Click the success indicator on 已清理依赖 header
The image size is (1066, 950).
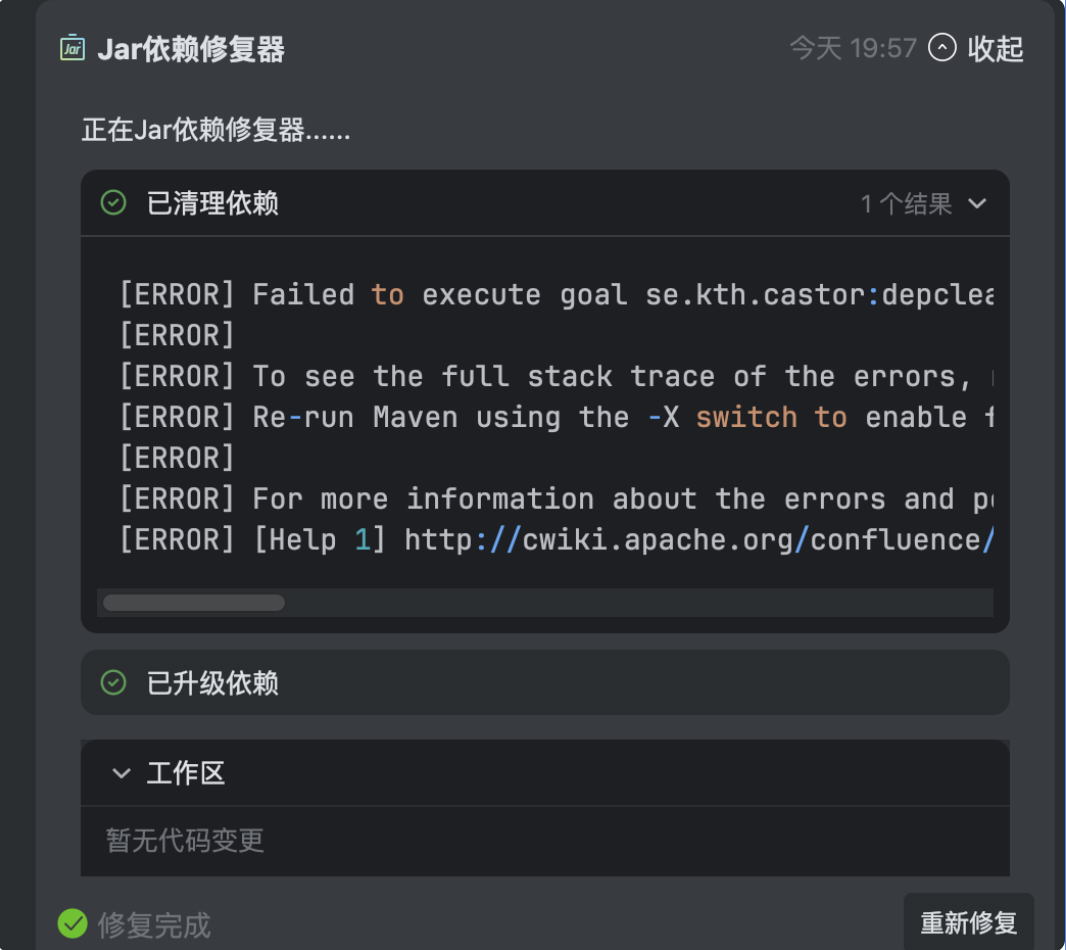(x=113, y=203)
